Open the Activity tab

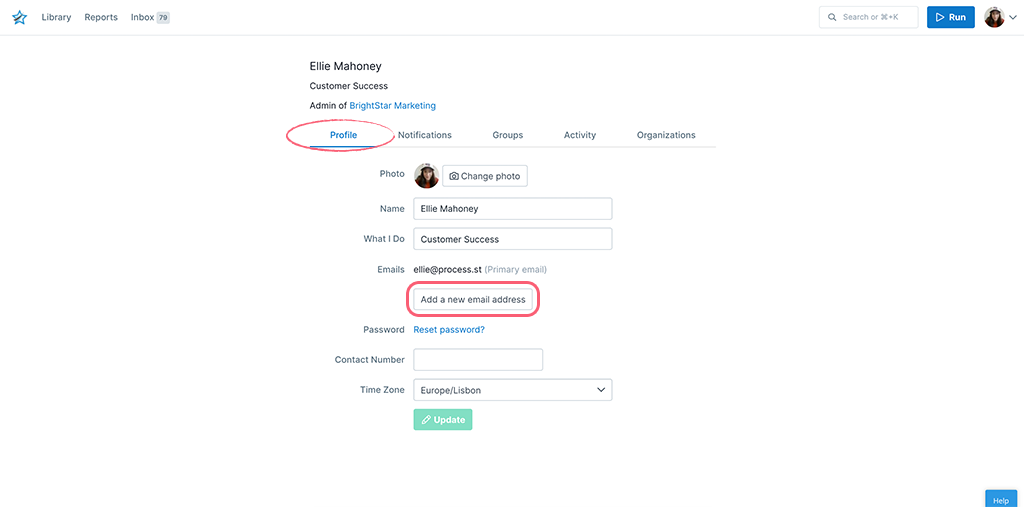(x=580, y=135)
